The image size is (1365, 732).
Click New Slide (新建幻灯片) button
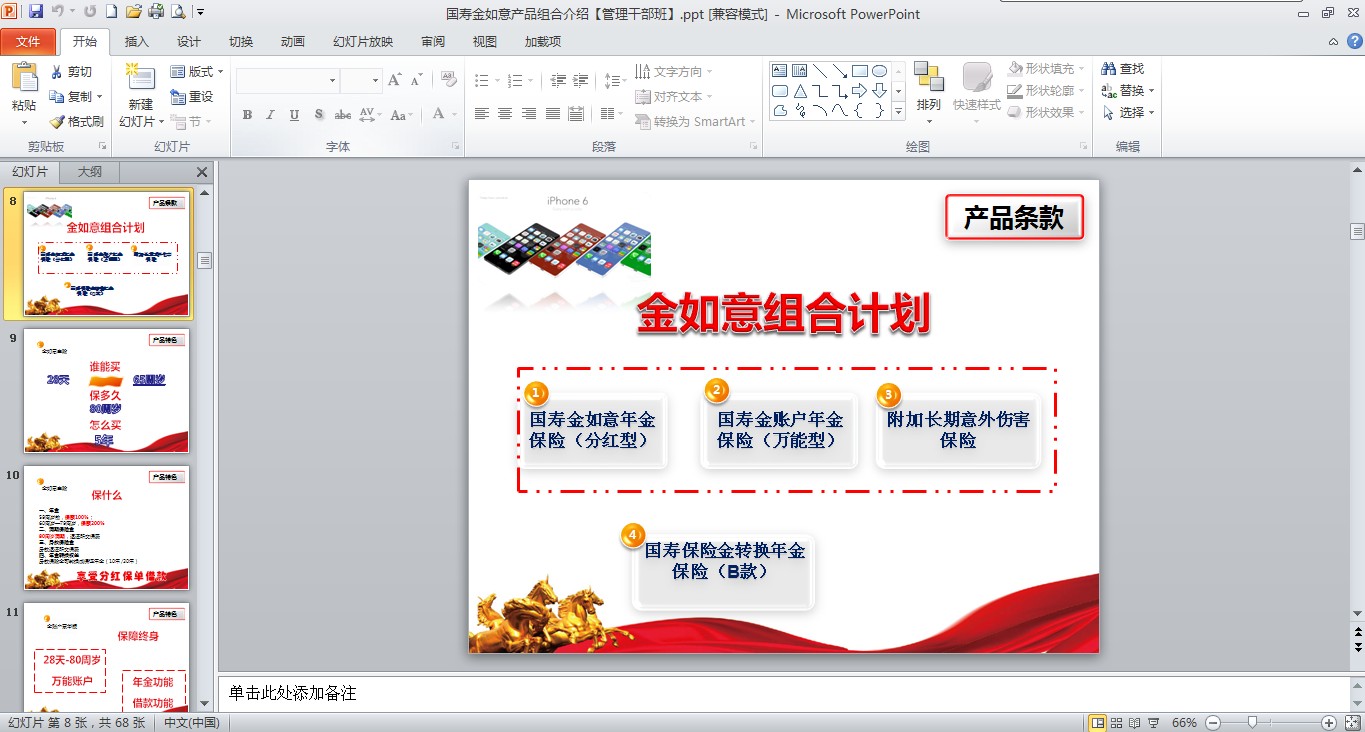(x=141, y=95)
